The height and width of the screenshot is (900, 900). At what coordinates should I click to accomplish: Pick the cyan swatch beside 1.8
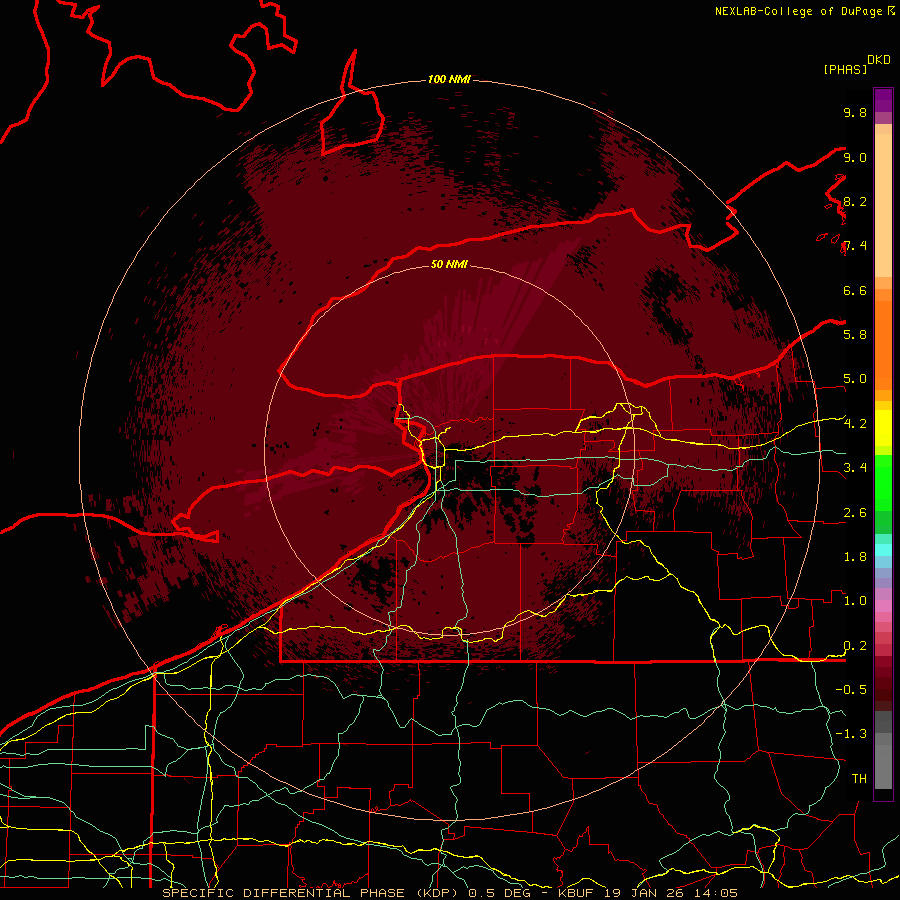[883, 549]
